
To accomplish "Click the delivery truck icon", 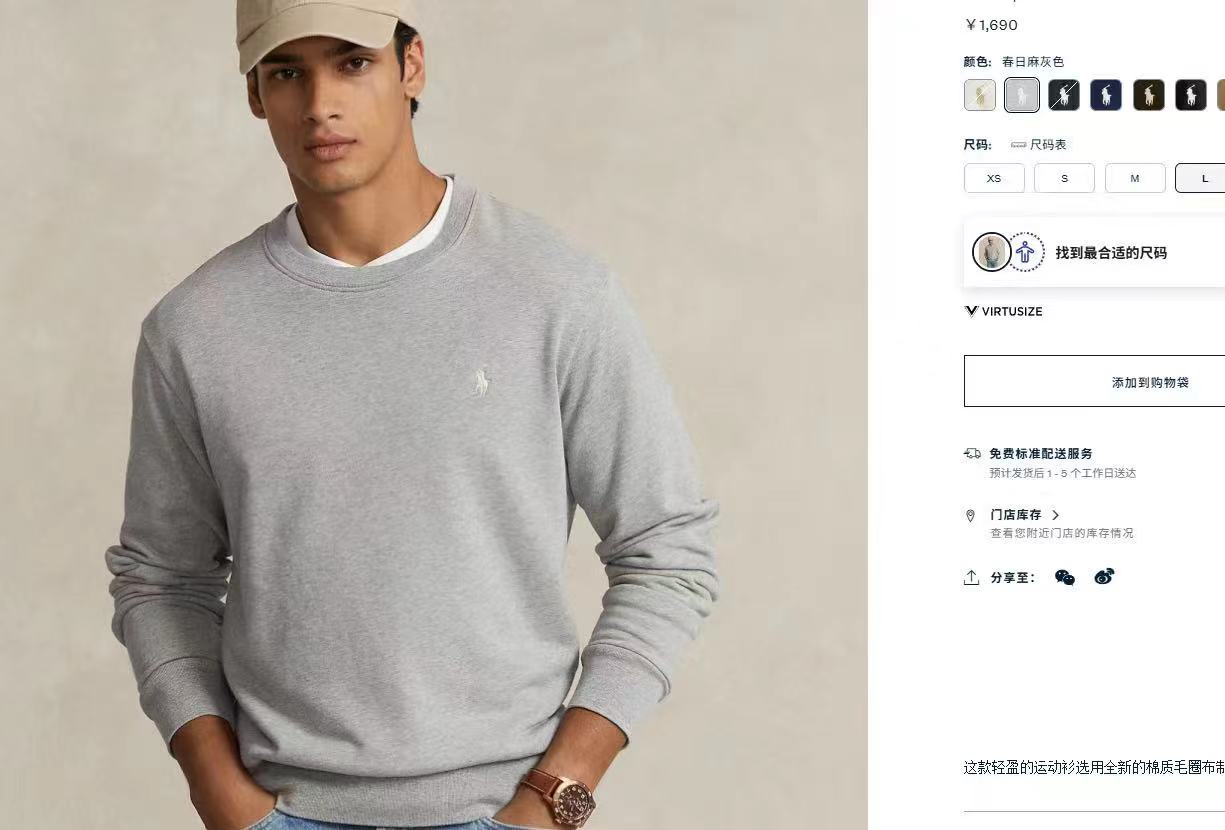I will [972, 453].
